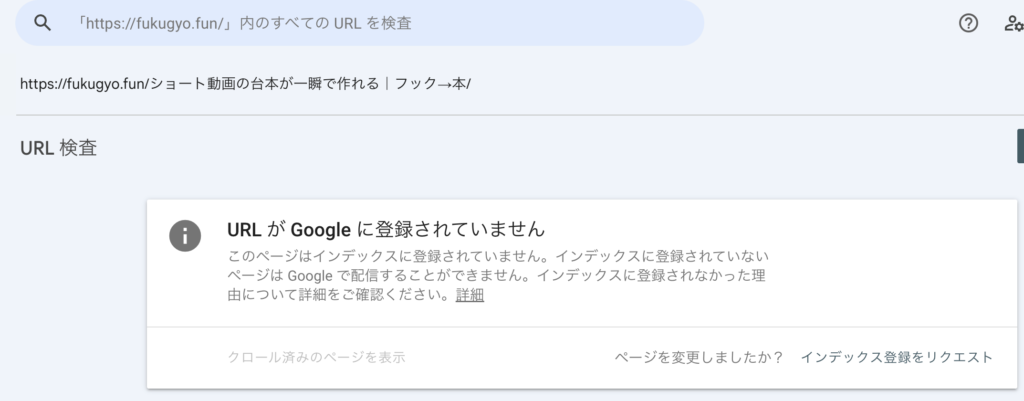Image resolution: width=1024 pixels, height=401 pixels.
Task: Click the 詳細 link
Action: (469, 296)
